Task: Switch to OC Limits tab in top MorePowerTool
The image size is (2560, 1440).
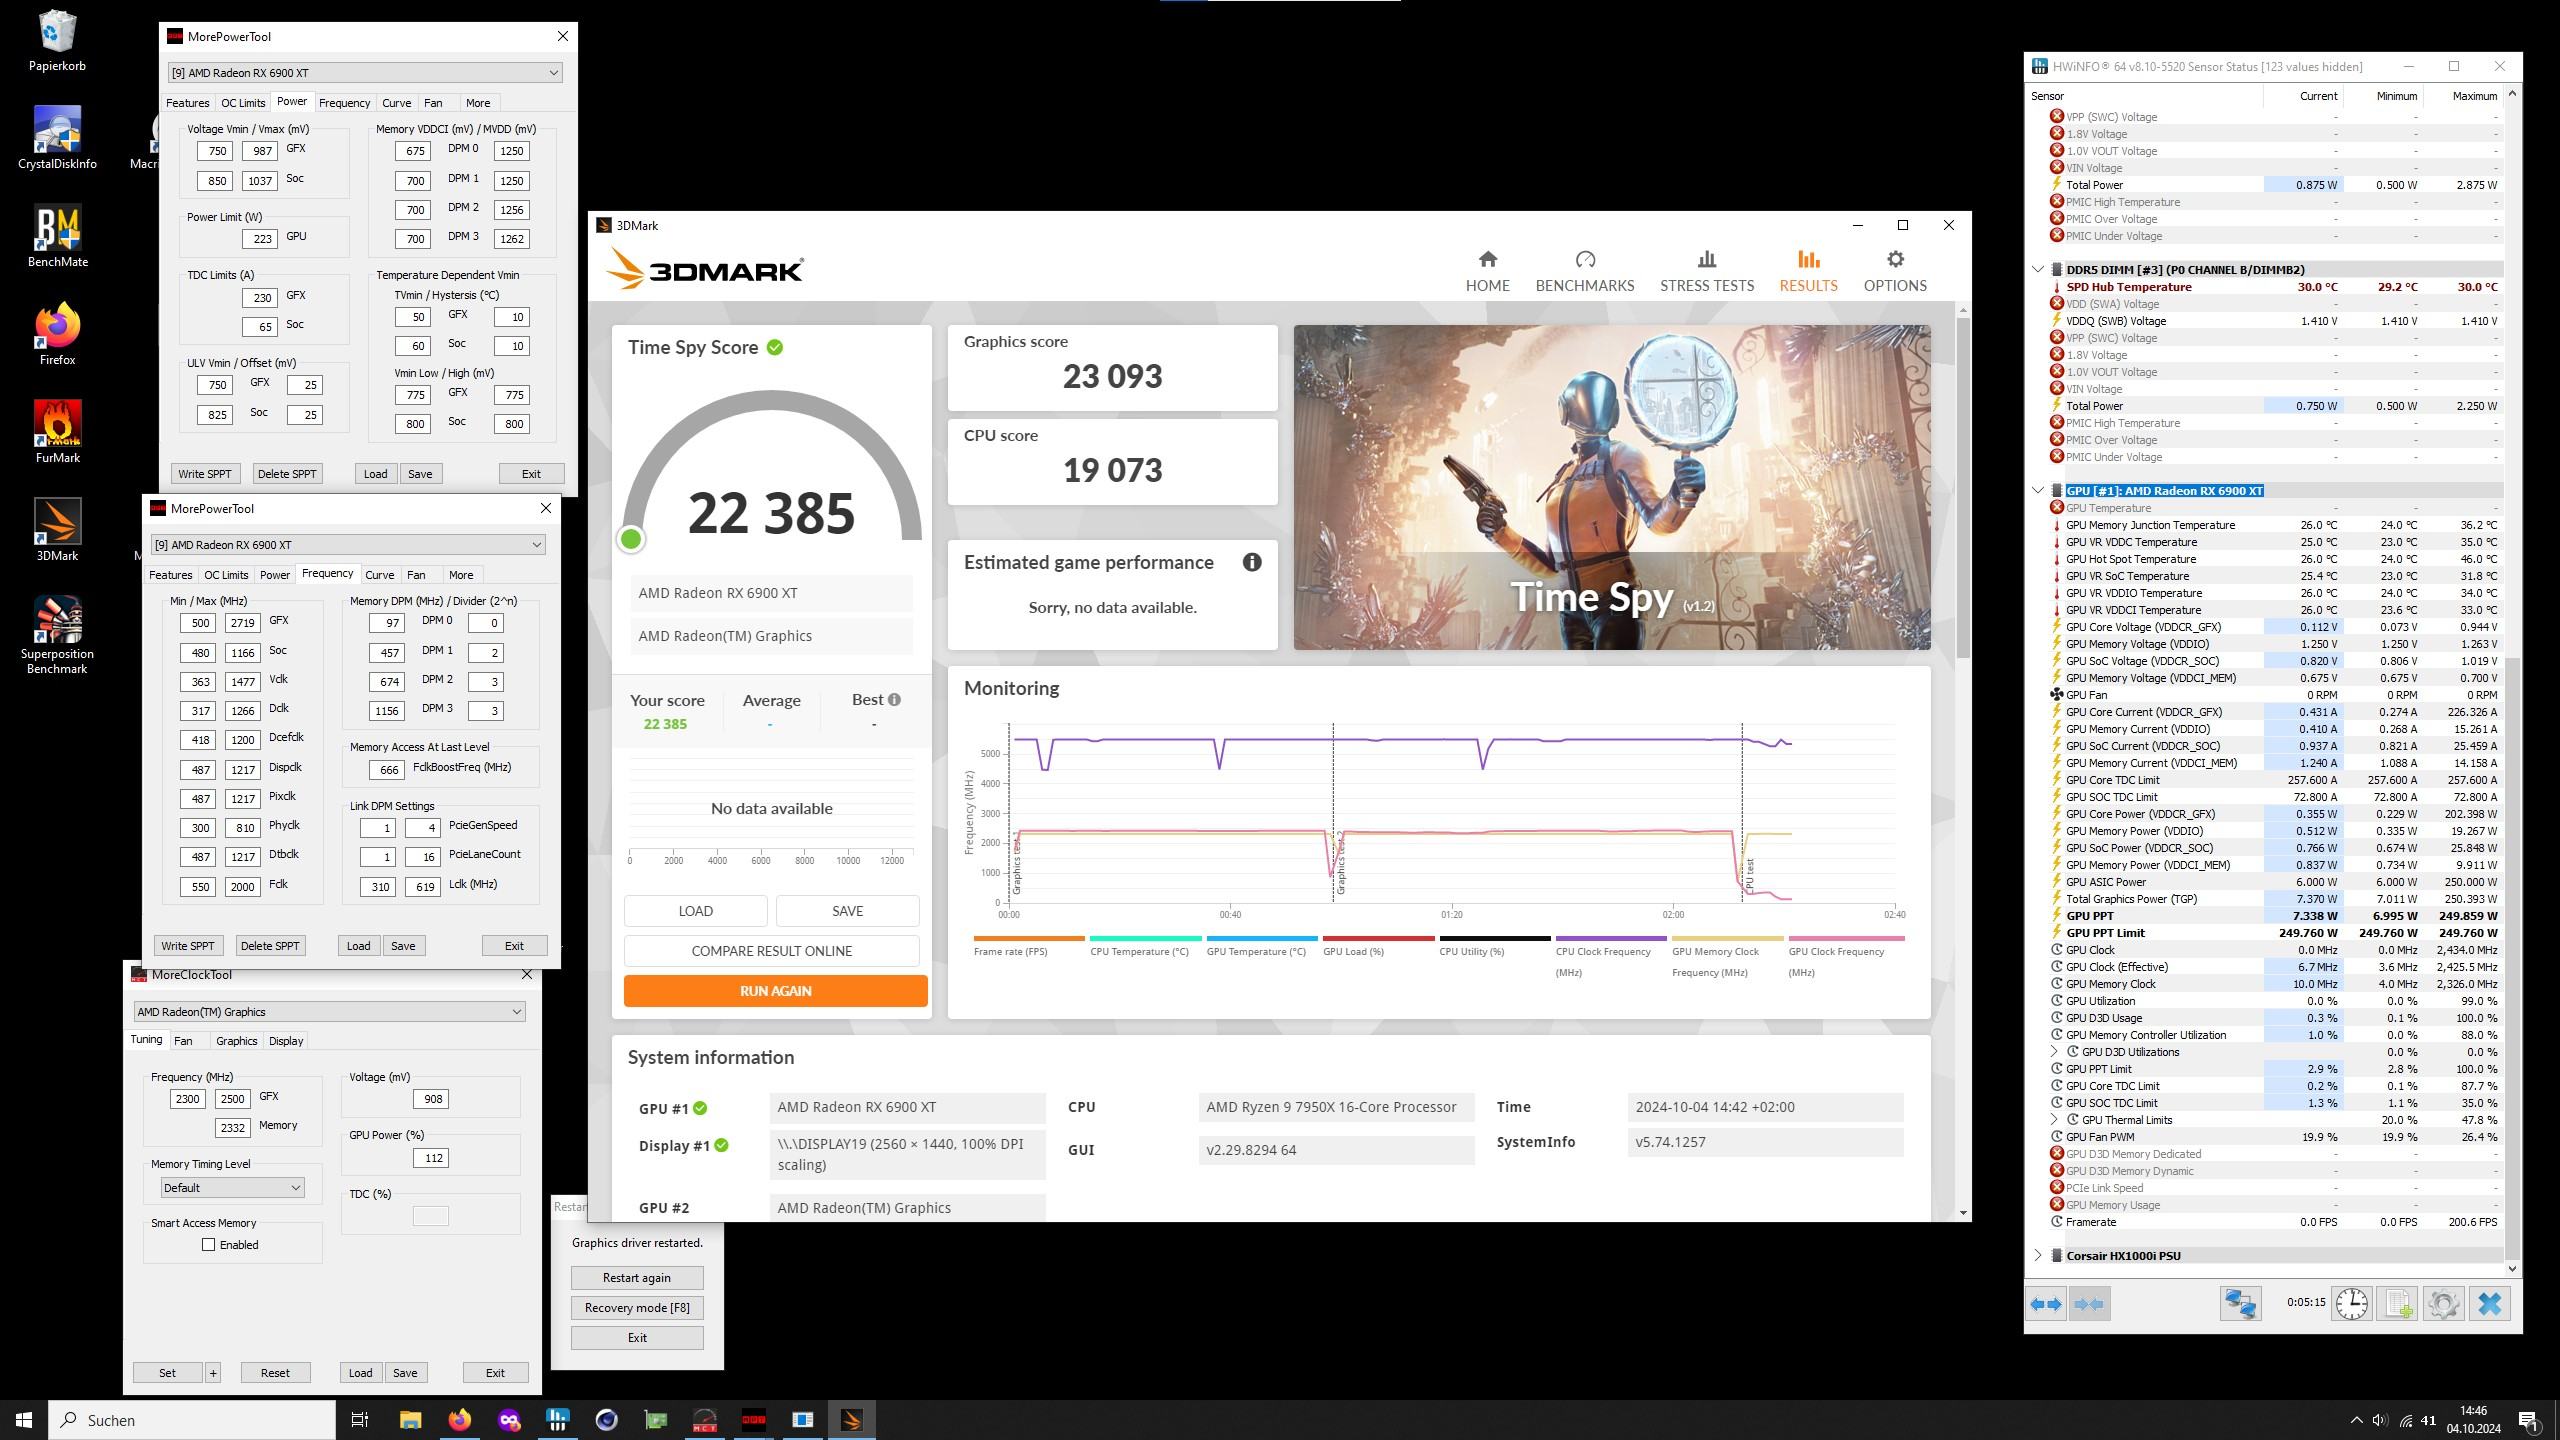Action: point(243,103)
